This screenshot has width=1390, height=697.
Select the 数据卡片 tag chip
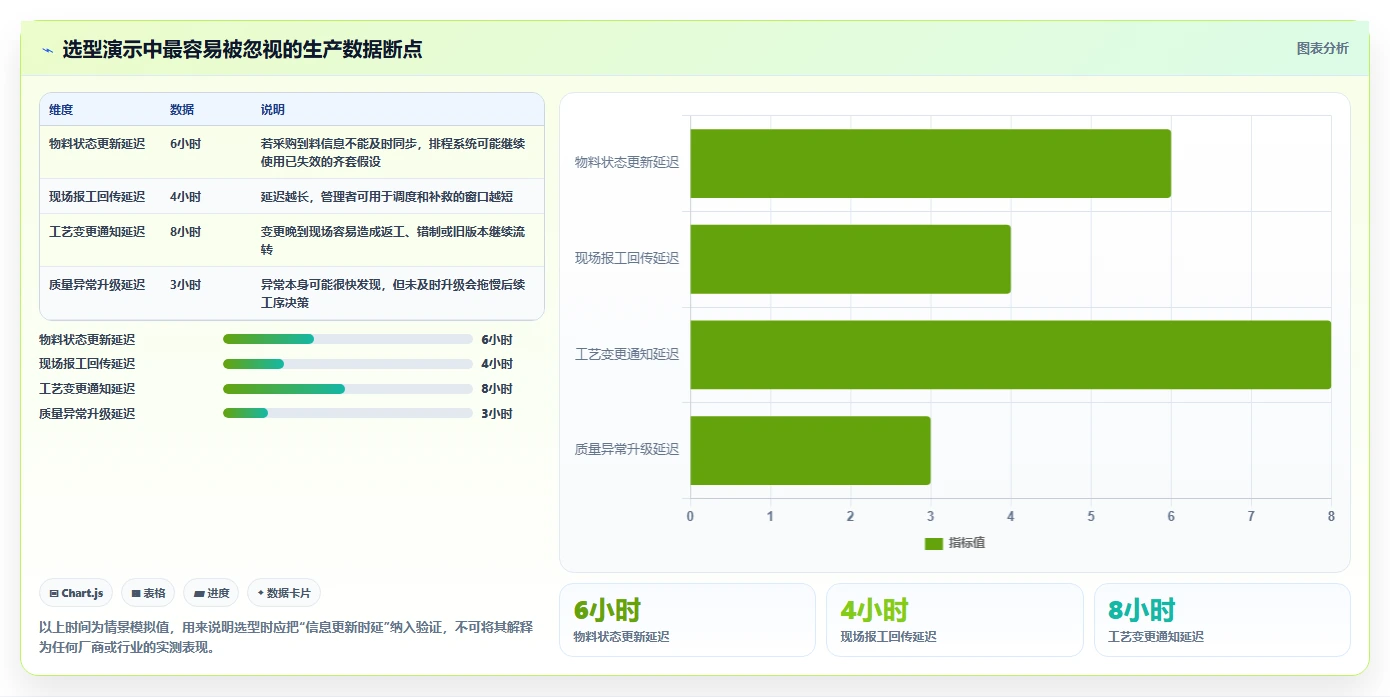(x=284, y=593)
